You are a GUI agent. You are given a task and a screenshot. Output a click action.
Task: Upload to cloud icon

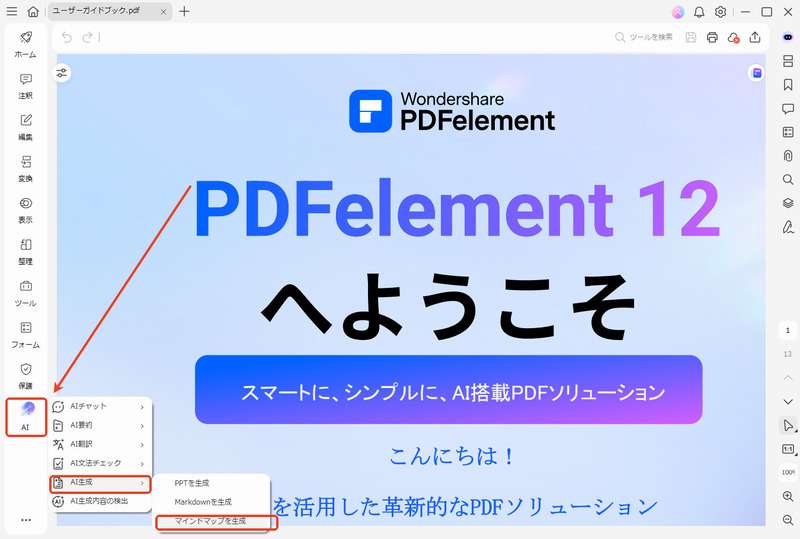(734, 37)
